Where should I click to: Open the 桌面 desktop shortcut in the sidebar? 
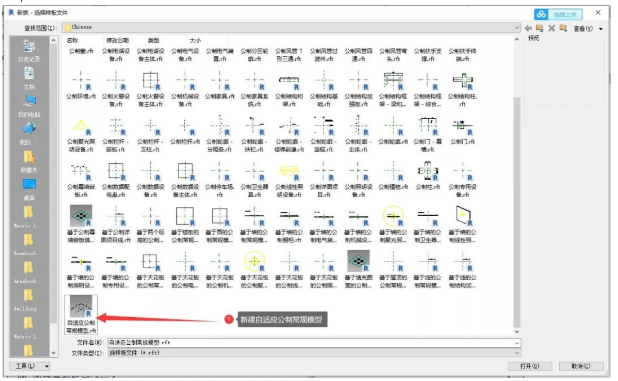[29, 190]
